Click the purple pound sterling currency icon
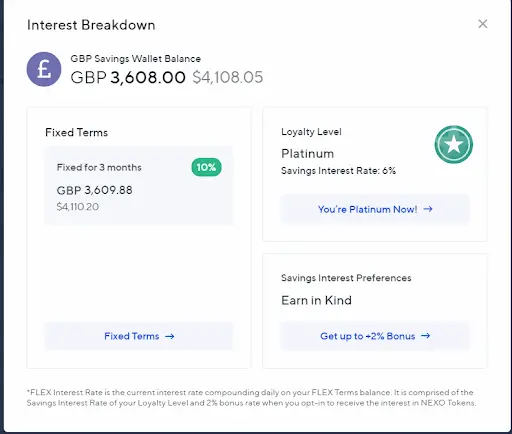 tap(44, 69)
